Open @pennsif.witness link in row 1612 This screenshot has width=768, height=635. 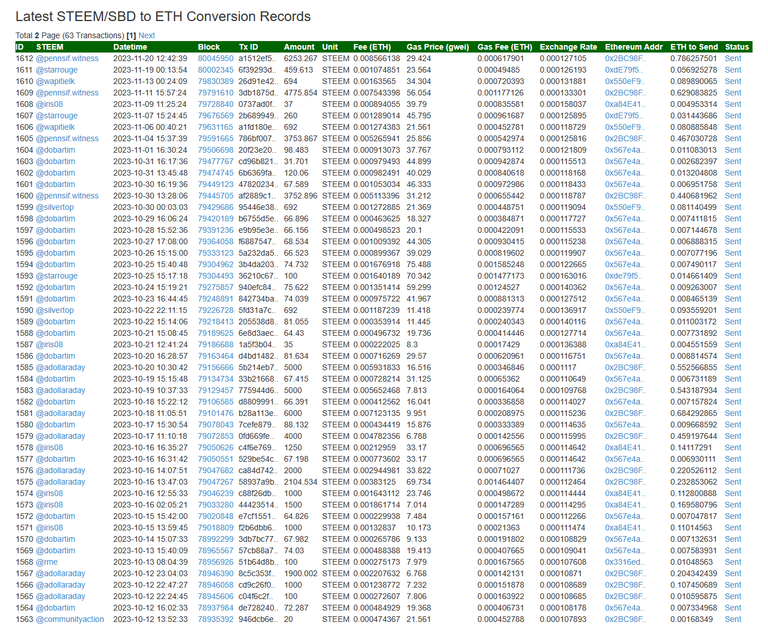pos(67,58)
